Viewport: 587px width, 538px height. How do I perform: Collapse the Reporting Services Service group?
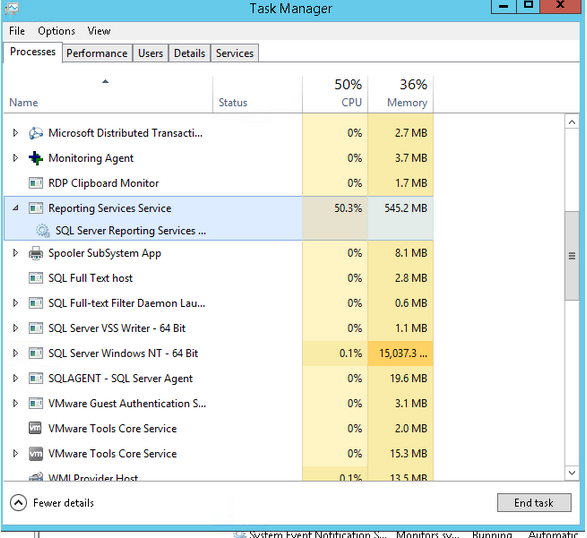[x=15, y=208]
